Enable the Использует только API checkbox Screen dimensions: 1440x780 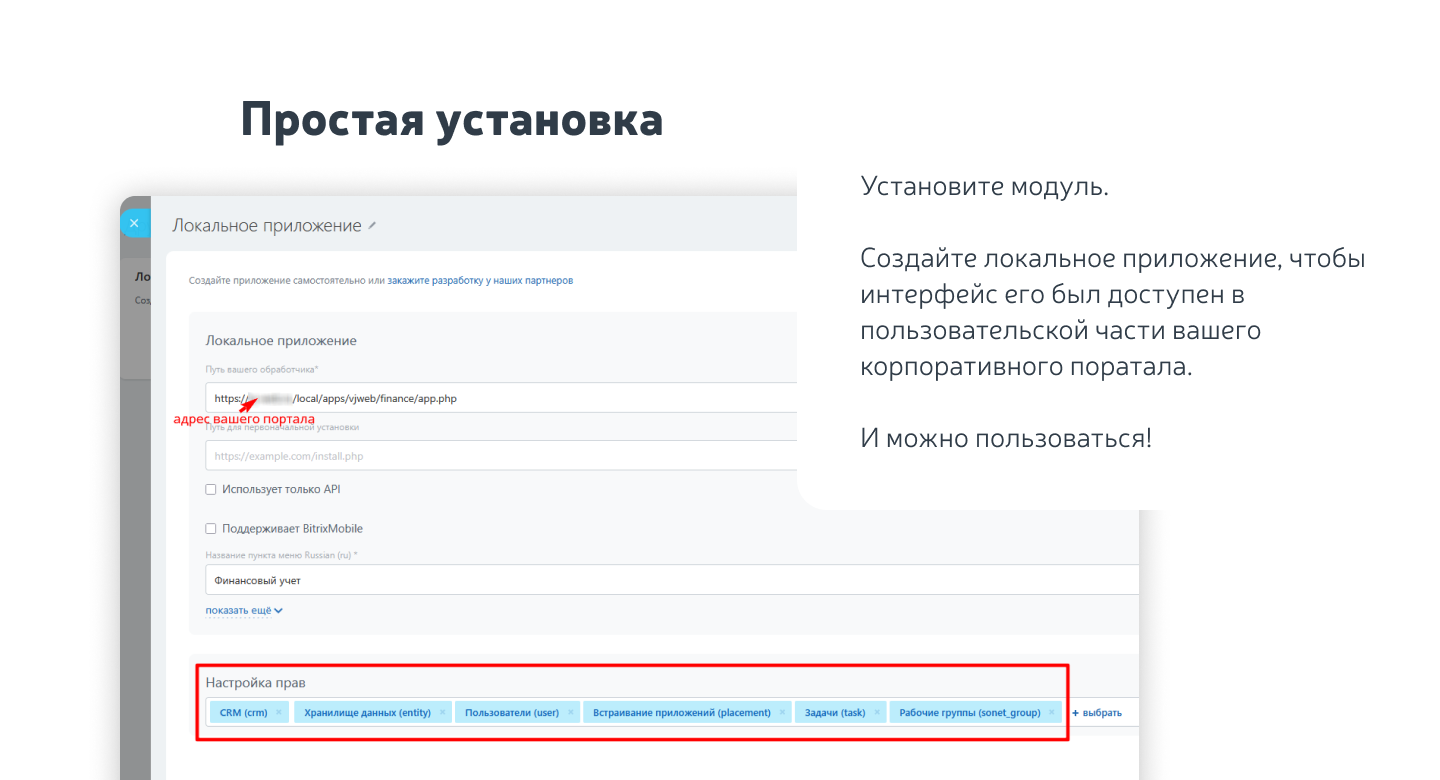[211, 490]
